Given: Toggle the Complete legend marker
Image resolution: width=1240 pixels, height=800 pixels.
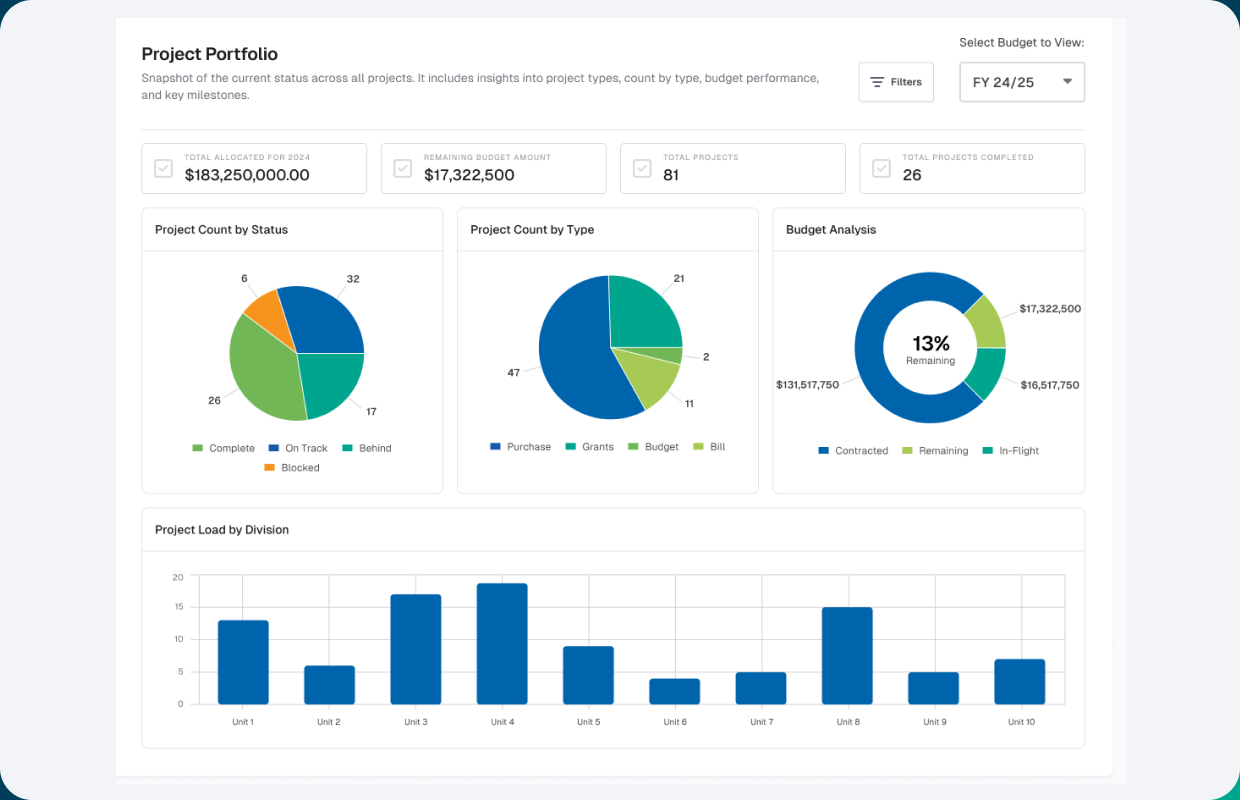Looking at the screenshot, I should click(200, 448).
